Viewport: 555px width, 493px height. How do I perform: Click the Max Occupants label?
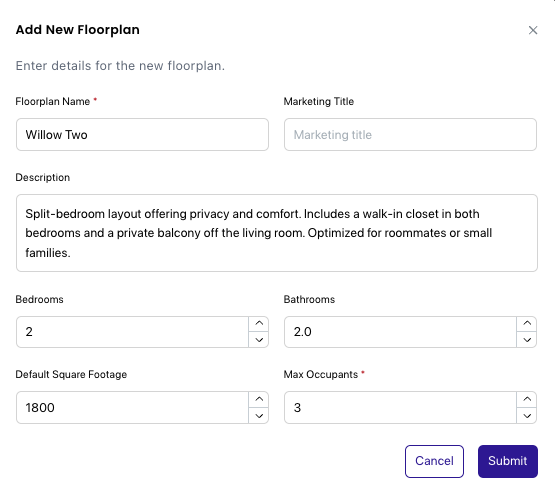(321, 374)
